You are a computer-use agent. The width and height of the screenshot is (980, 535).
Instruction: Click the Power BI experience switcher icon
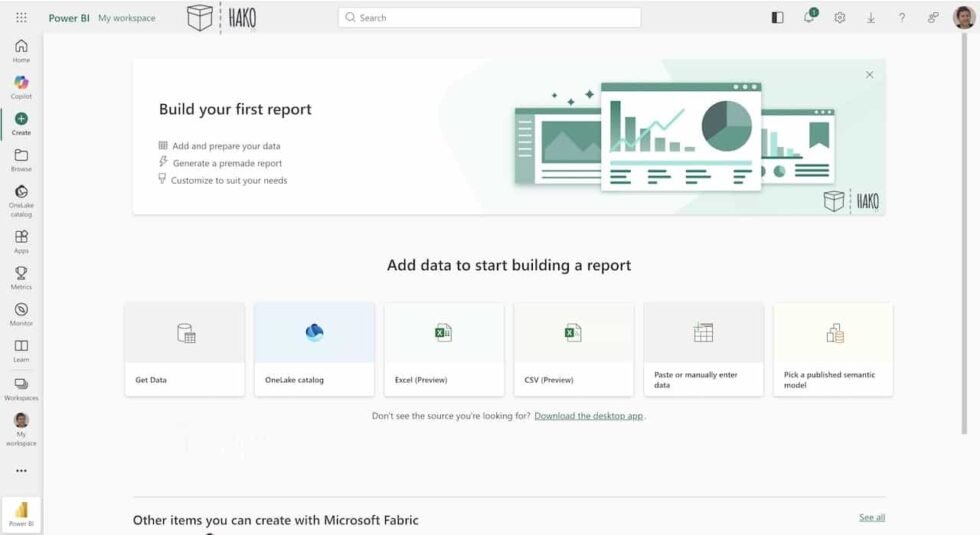[x=21, y=514]
